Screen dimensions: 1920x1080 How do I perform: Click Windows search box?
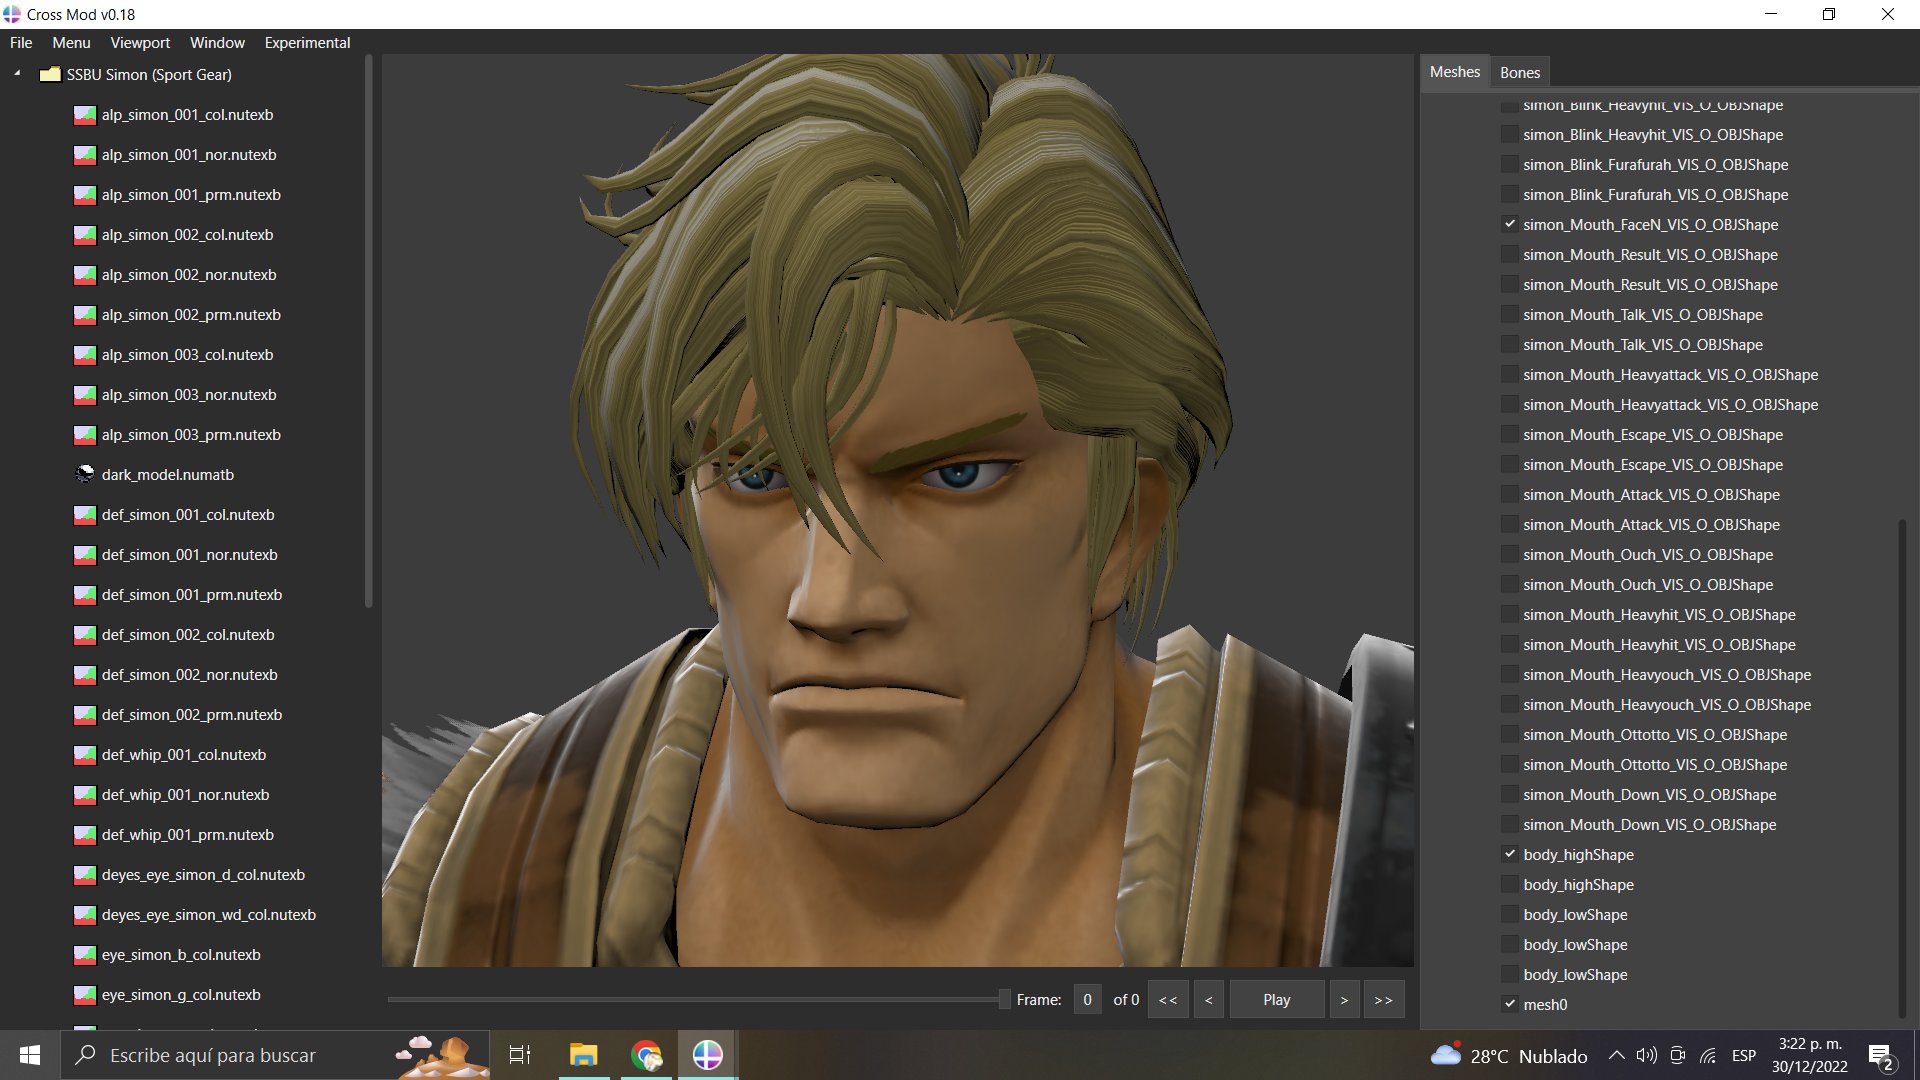click(275, 1055)
